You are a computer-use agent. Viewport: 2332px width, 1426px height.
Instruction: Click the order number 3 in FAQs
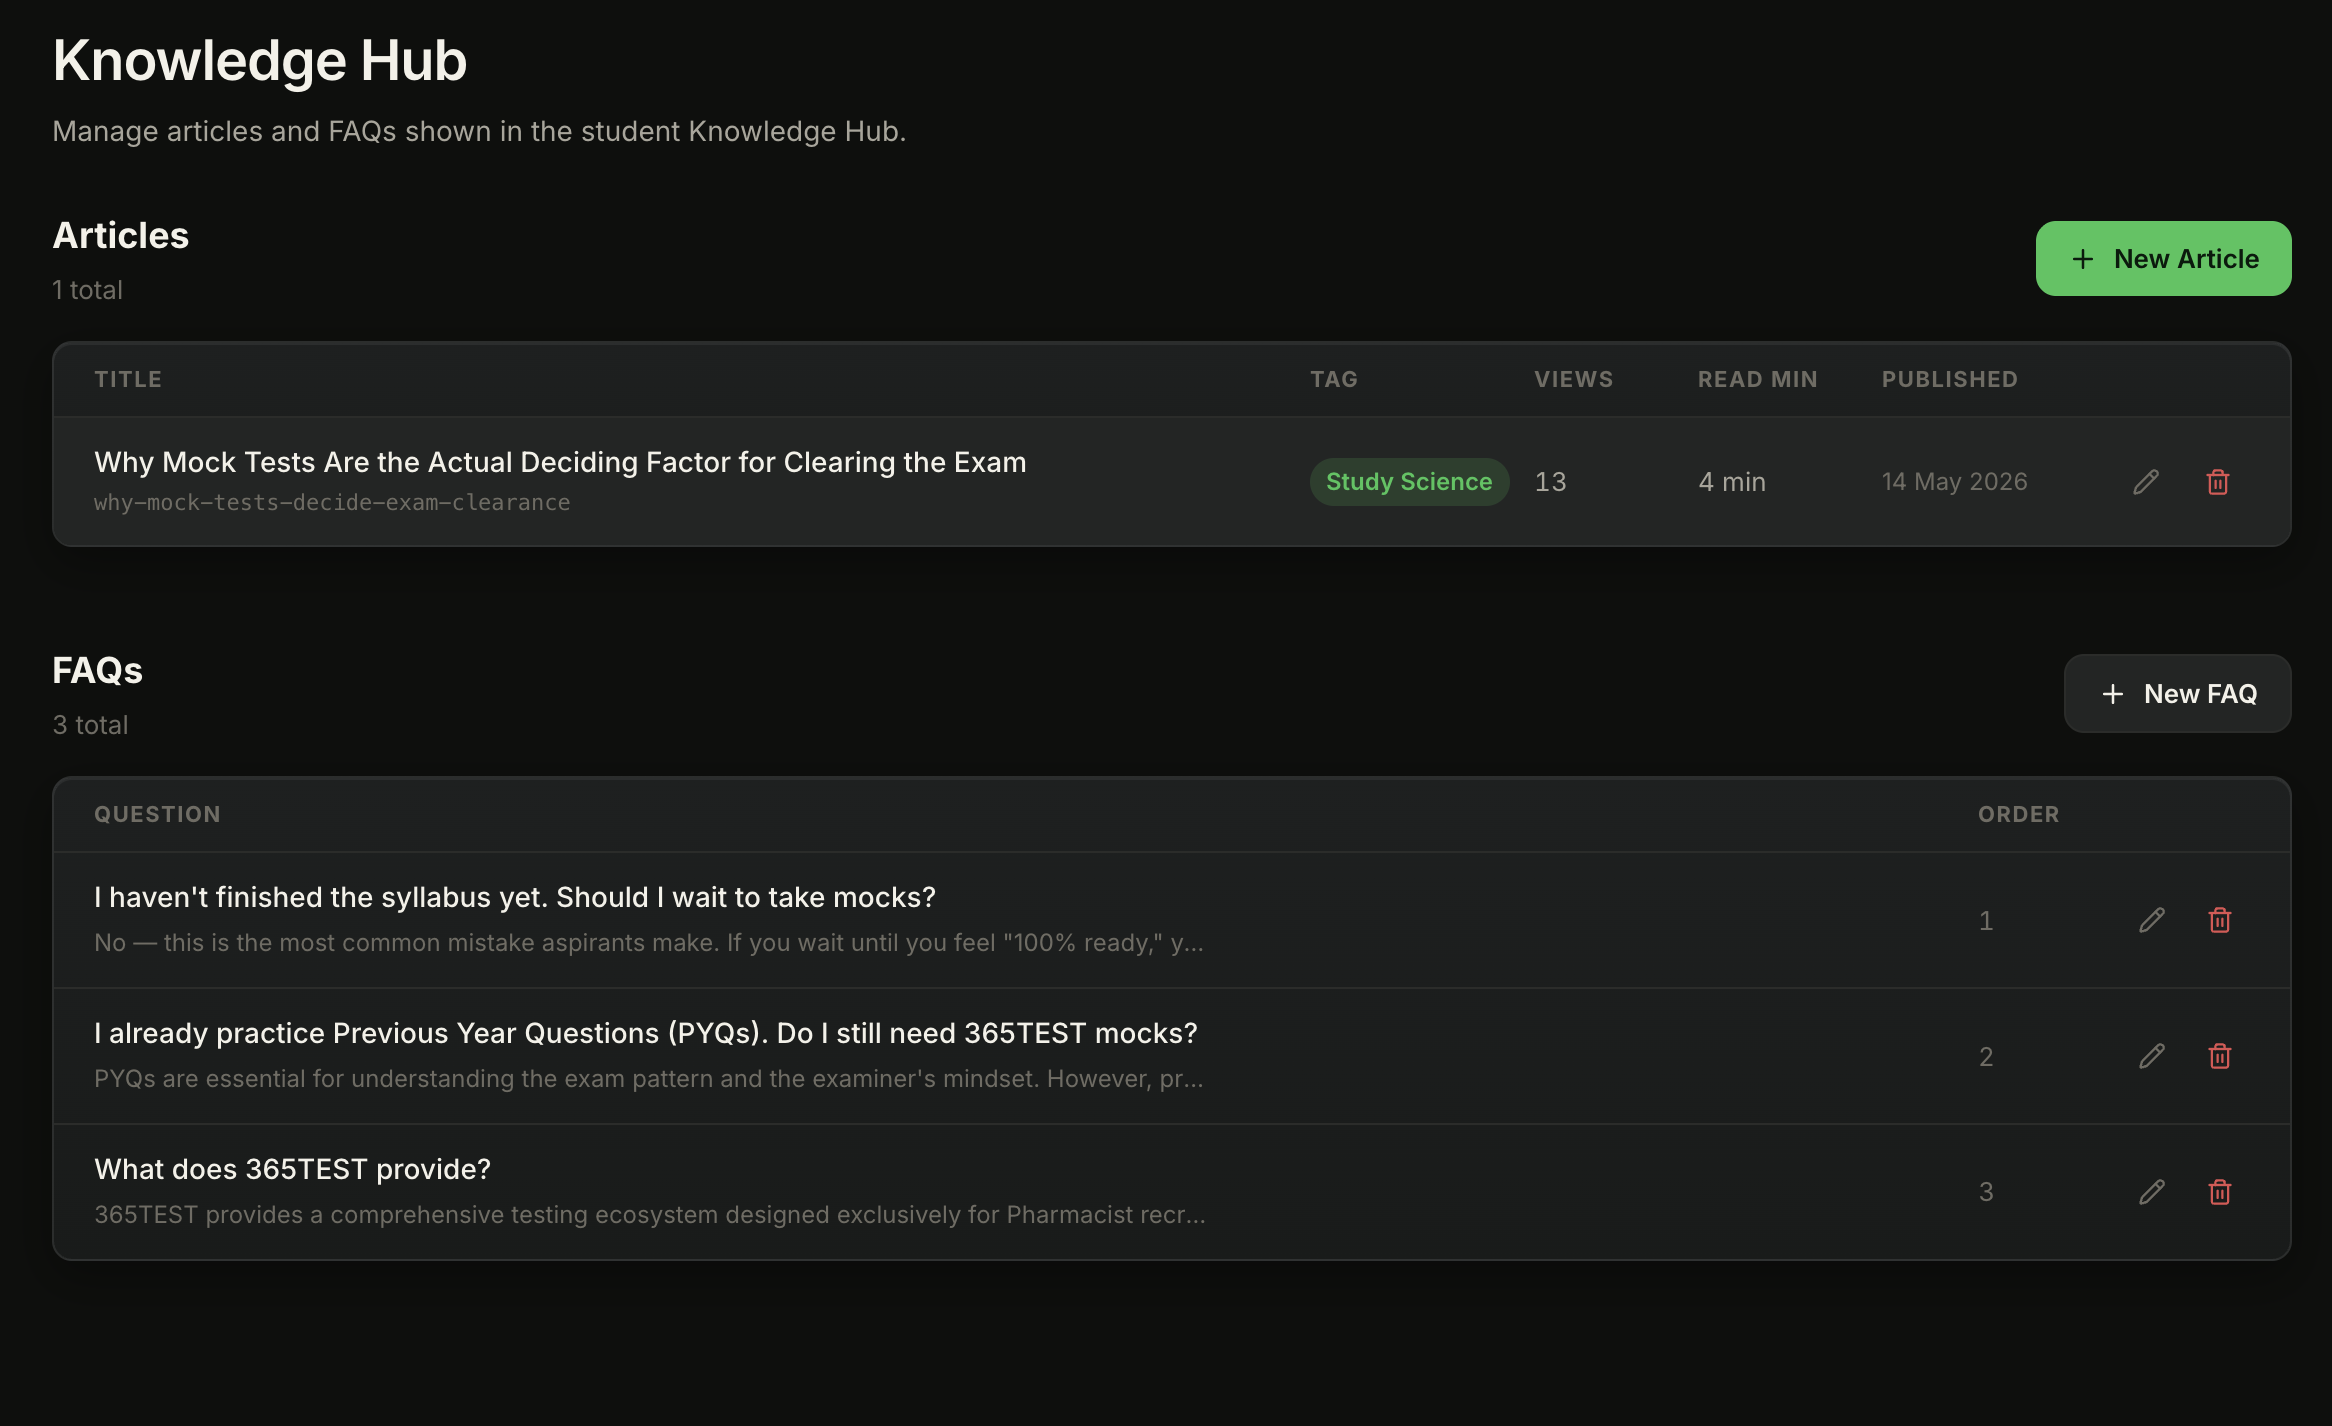click(1986, 1192)
